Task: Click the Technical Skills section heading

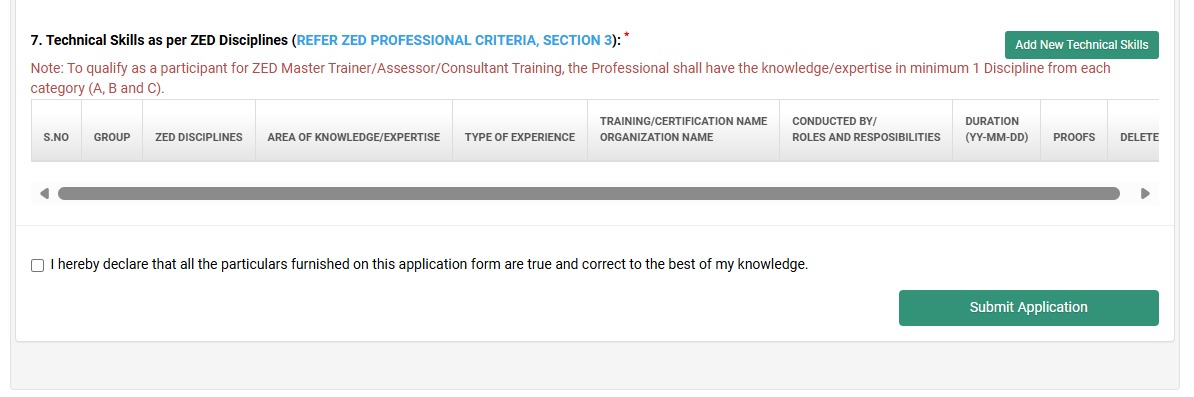Action: 161,40
